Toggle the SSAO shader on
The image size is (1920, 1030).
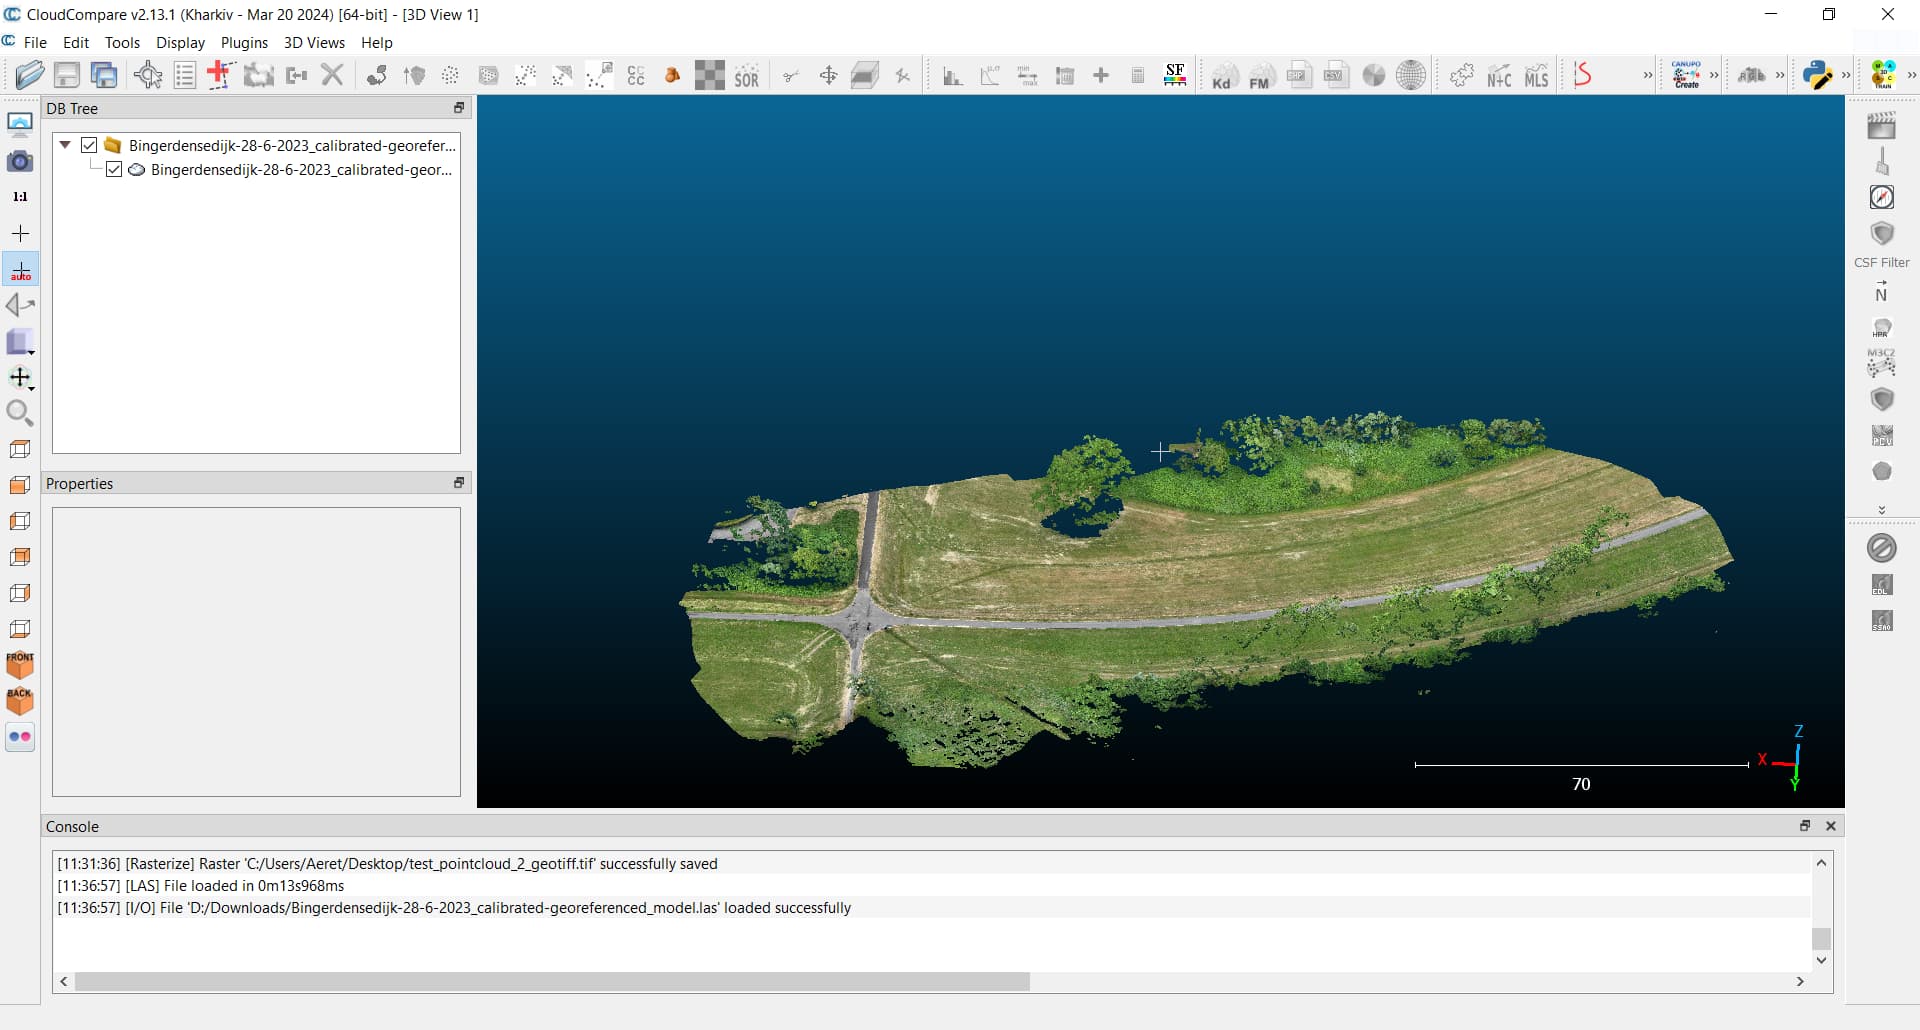(1883, 620)
